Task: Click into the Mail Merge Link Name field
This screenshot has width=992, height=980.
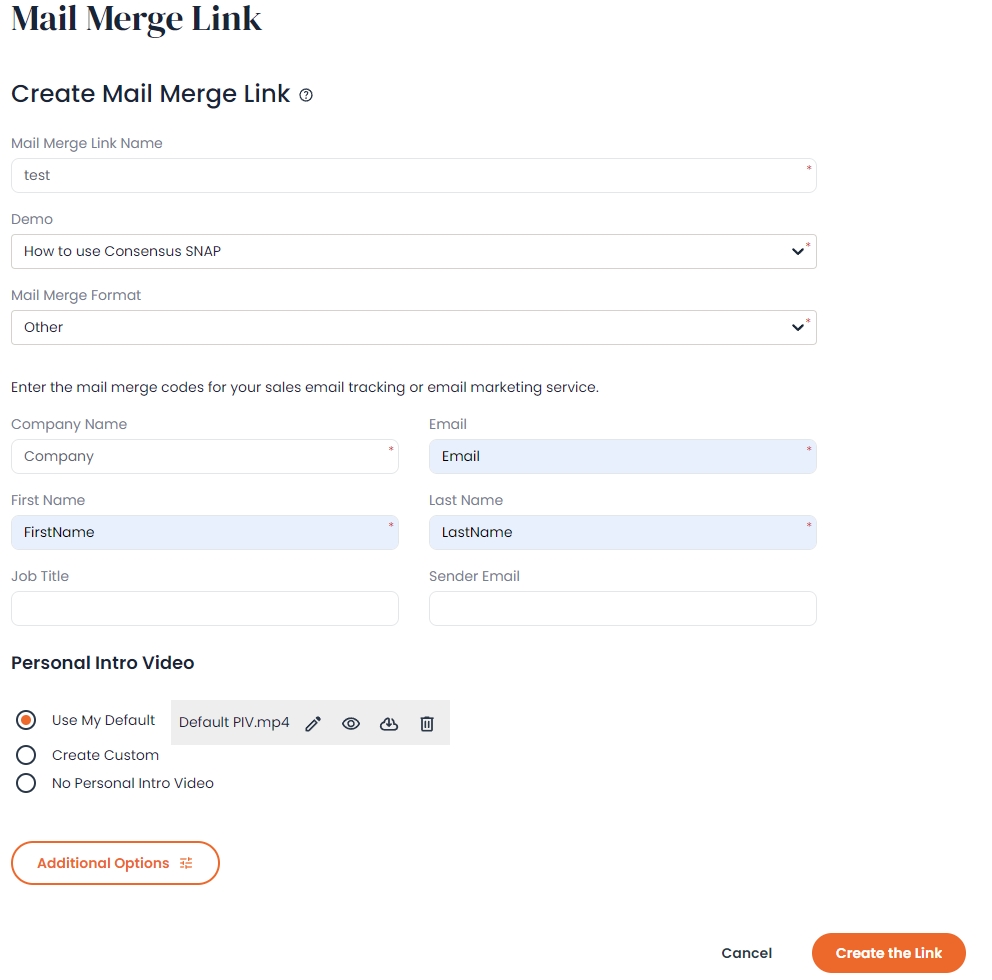Action: click(x=413, y=175)
